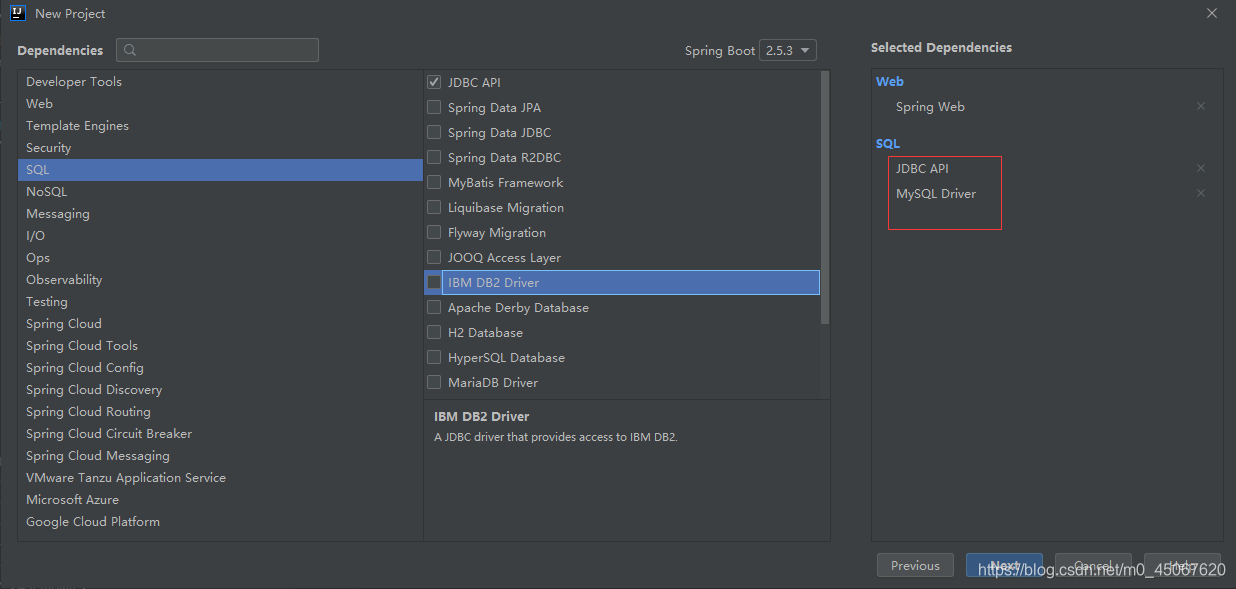The width and height of the screenshot is (1236, 589).
Task: Click the Next button
Action: [1004, 566]
